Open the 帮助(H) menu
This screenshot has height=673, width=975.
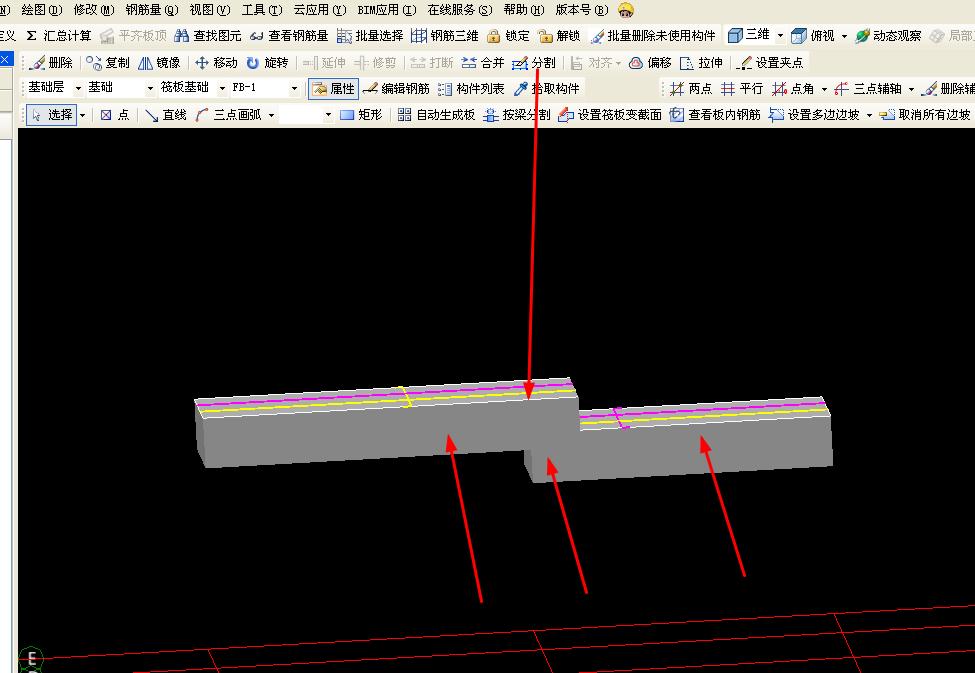tap(524, 10)
